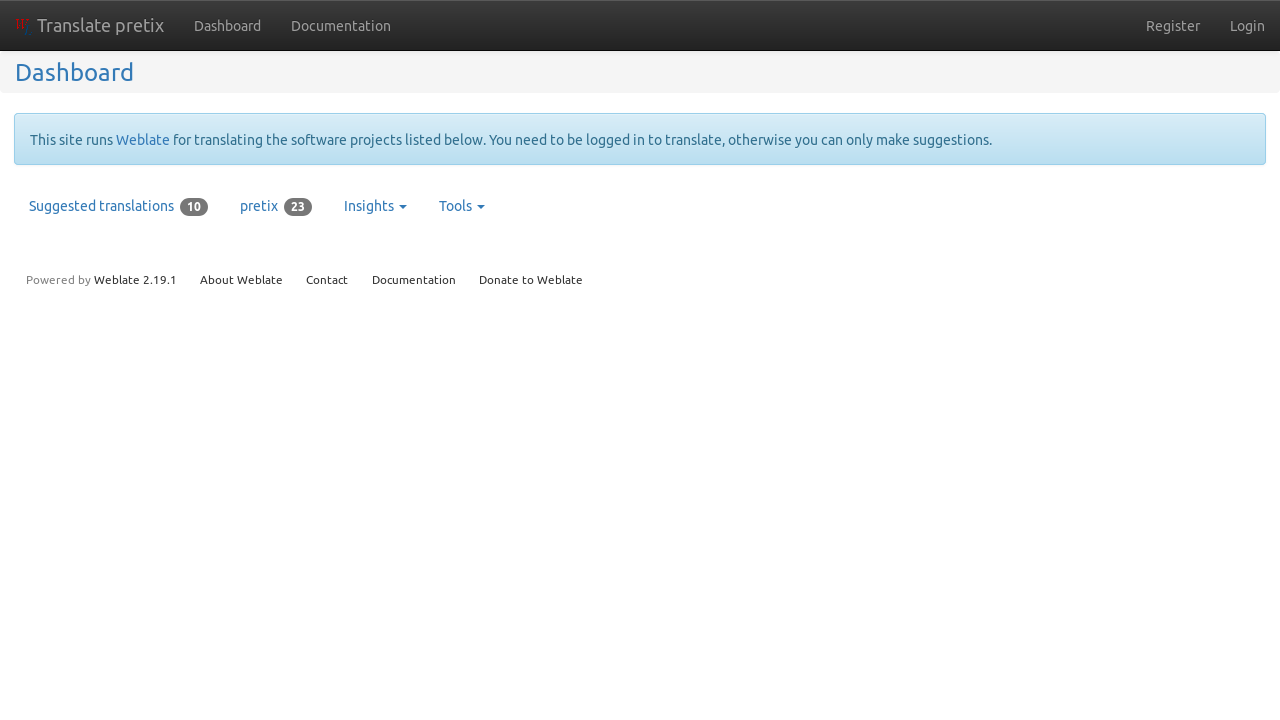Screen dimensions: 1280x720
Task: Select the pretix project tab
Action: (x=259, y=206)
